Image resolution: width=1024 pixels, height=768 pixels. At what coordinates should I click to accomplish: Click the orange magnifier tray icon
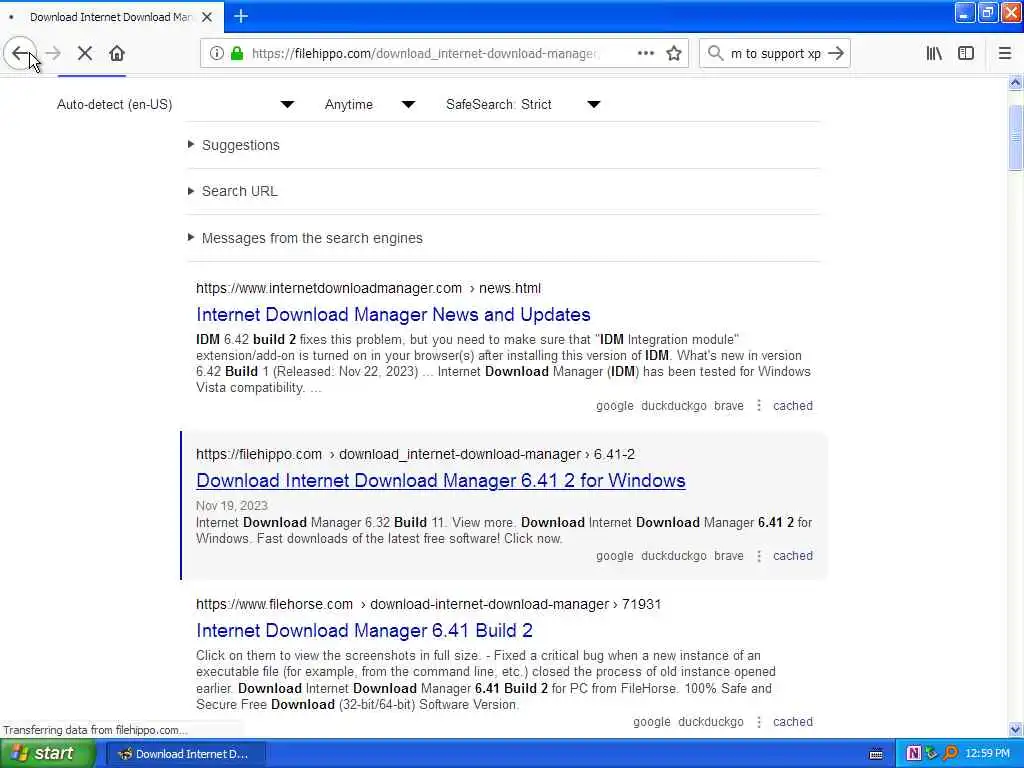coord(950,754)
